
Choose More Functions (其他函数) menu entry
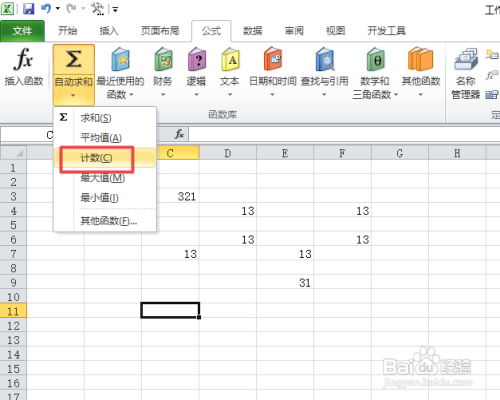click(x=105, y=221)
